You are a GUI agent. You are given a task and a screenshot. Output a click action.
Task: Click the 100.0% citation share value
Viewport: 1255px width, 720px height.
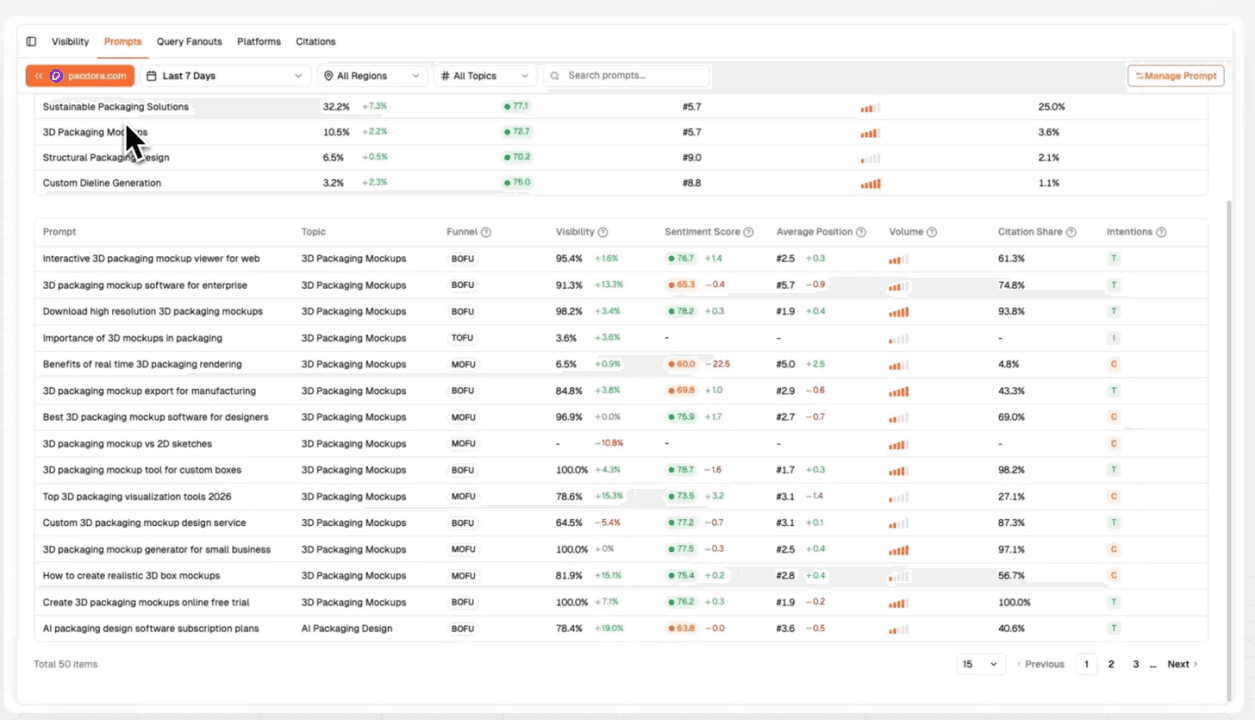[1014, 603]
